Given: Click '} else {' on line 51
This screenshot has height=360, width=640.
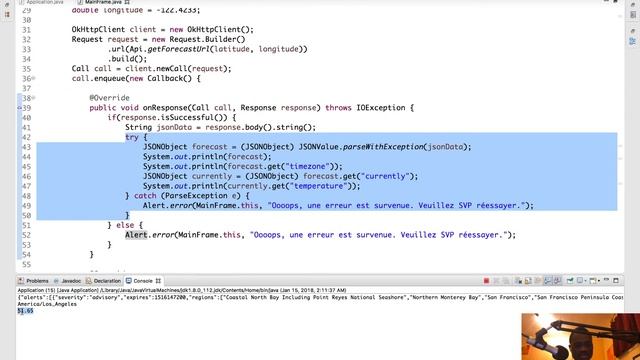Looking at the screenshot, I should 125,225.
